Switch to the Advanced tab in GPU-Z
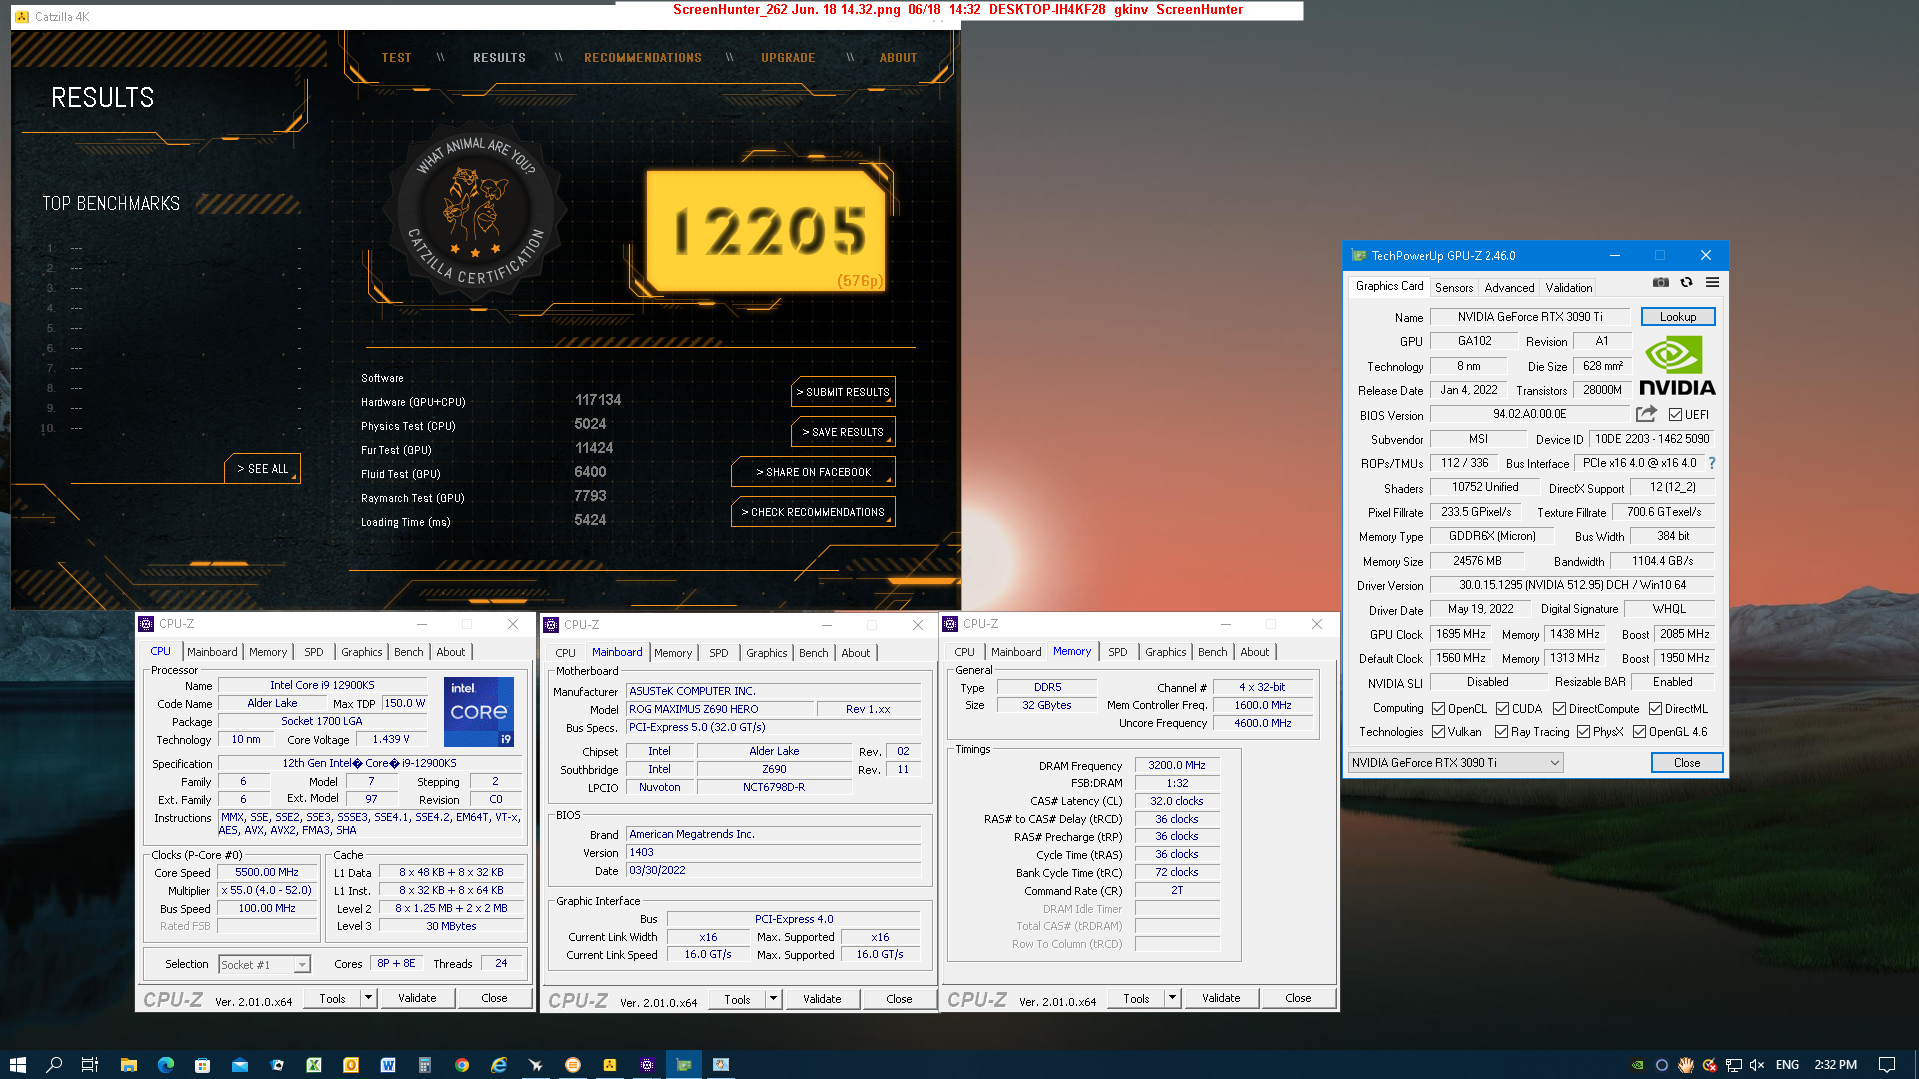1919x1079 pixels. pos(1508,287)
